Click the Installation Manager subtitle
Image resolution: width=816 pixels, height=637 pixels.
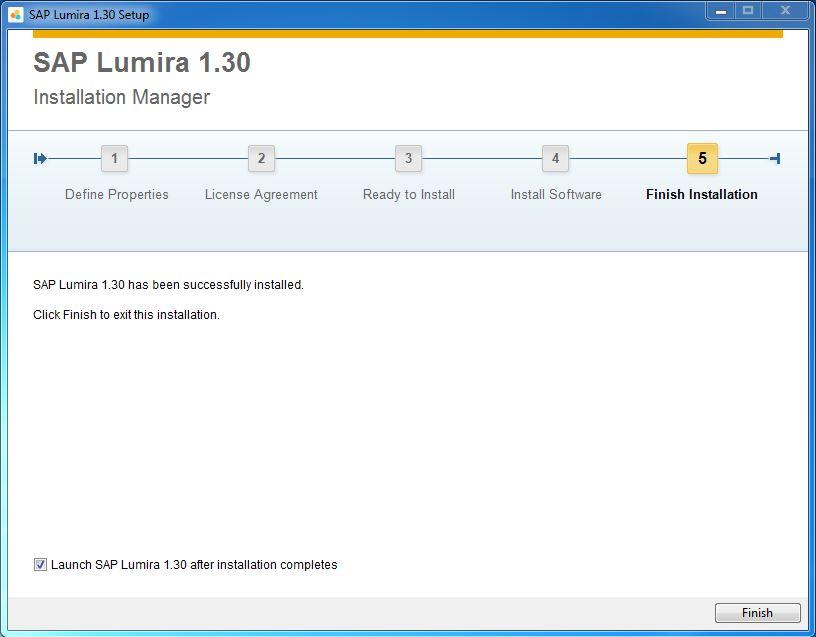(122, 97)
